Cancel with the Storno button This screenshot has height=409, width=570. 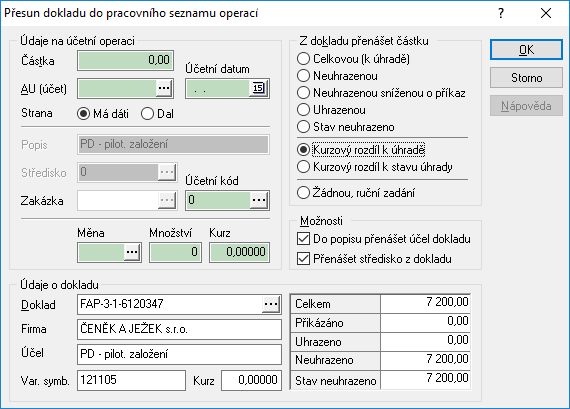(x=526, y=77)
